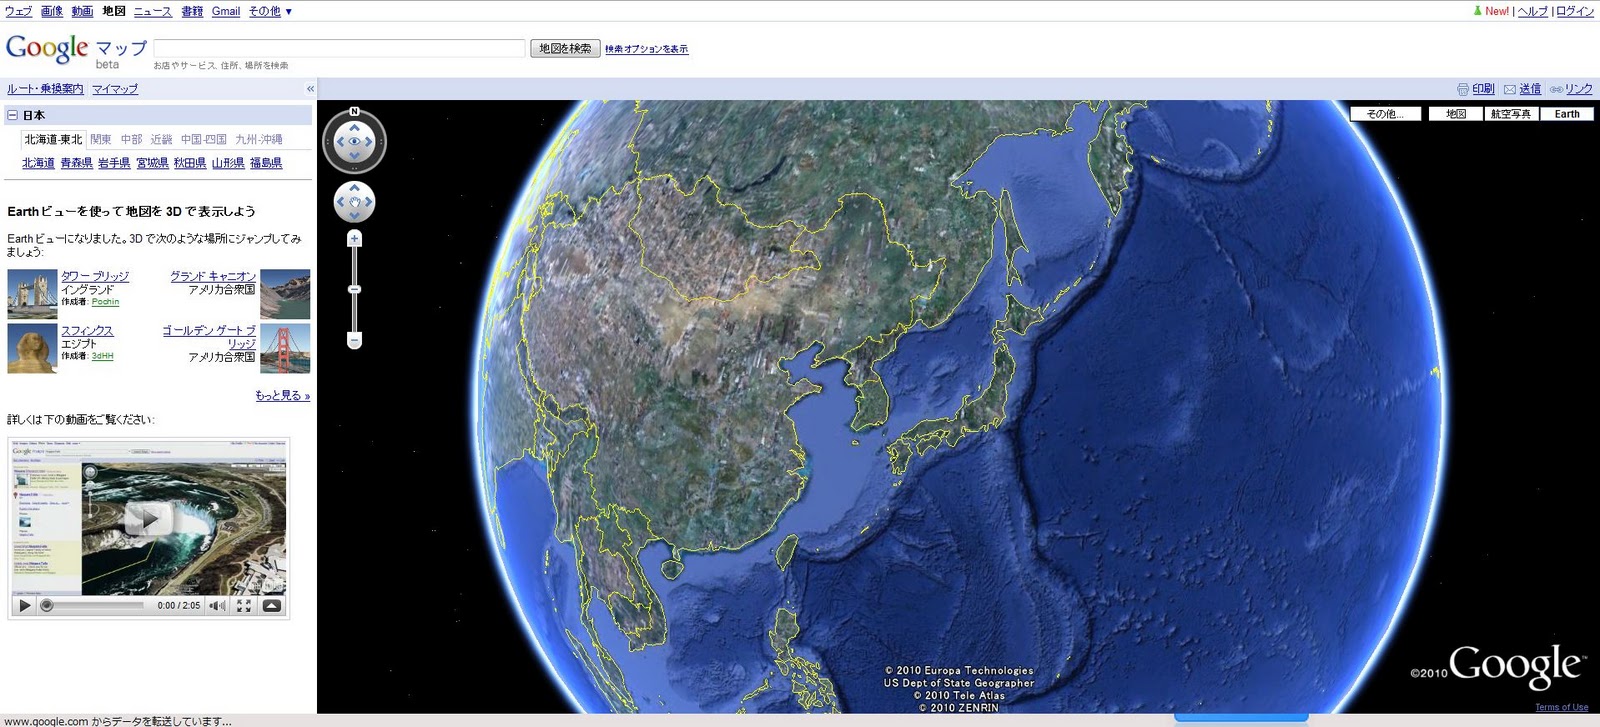Open ルート・乗換案内 directions link
This screenshot has height=727, width=1600.
tap(45, 89)
